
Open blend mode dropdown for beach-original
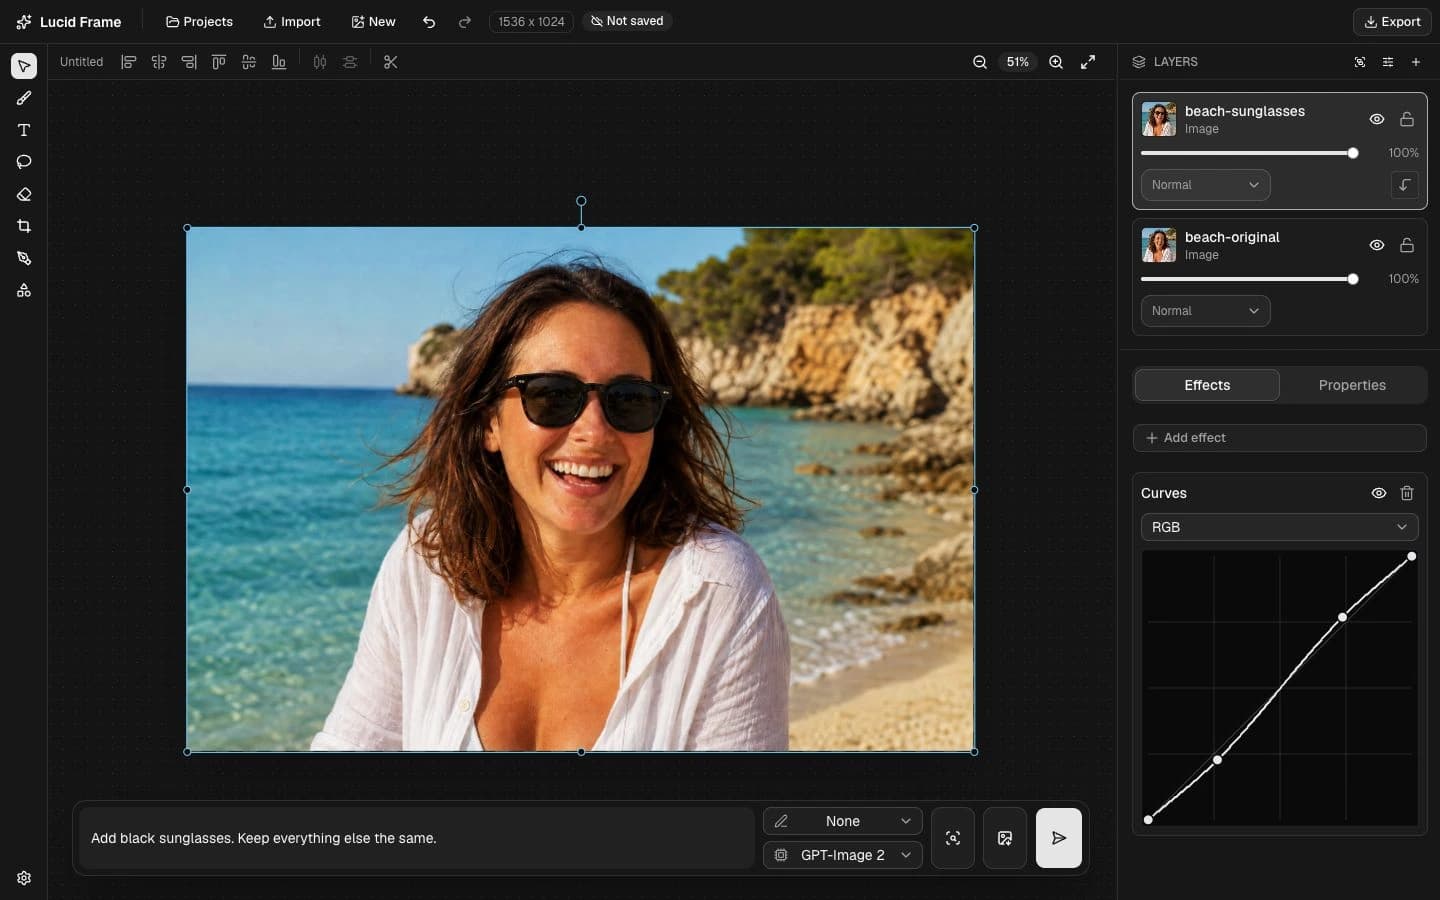click(x=1206, y=311)
